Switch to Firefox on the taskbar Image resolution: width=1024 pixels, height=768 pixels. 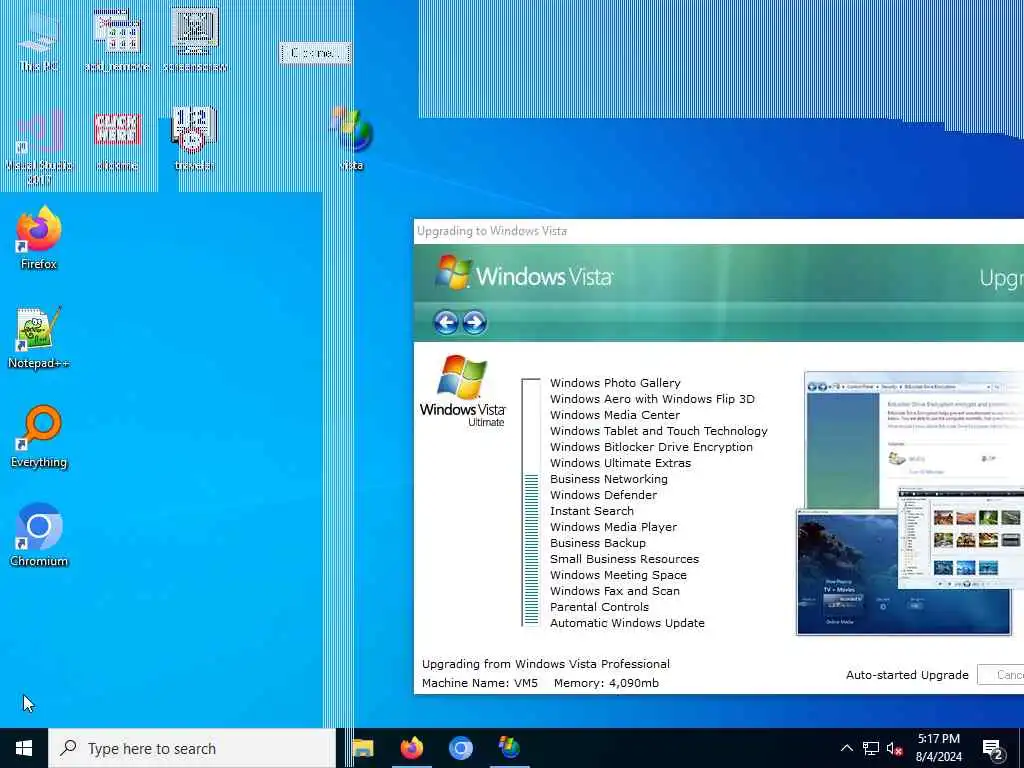[x=411, y=748]
